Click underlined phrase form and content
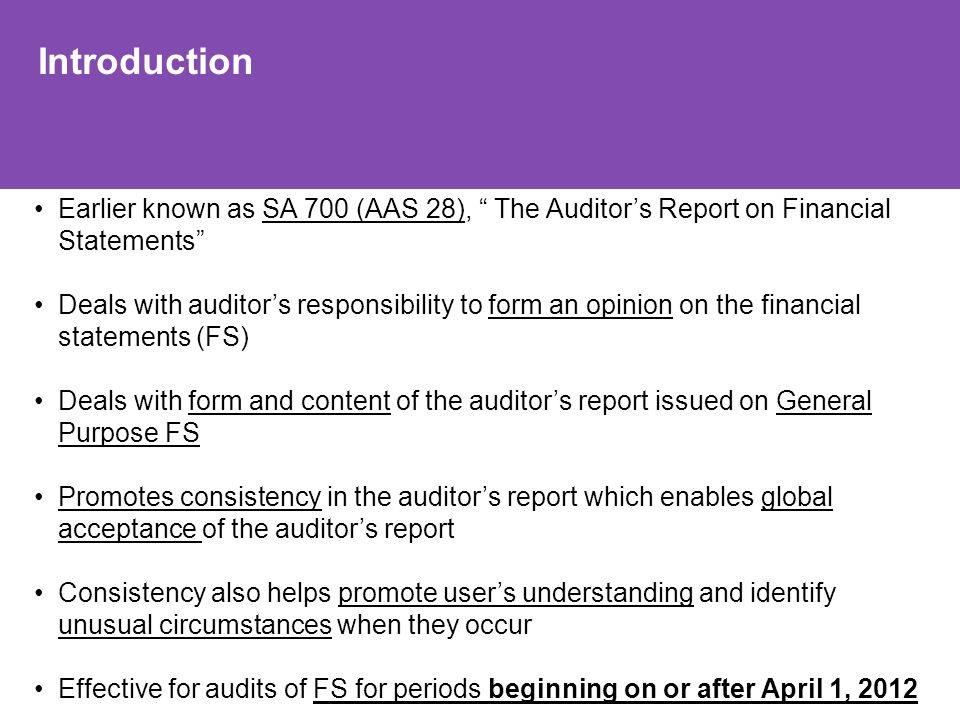 coord(289,401)
